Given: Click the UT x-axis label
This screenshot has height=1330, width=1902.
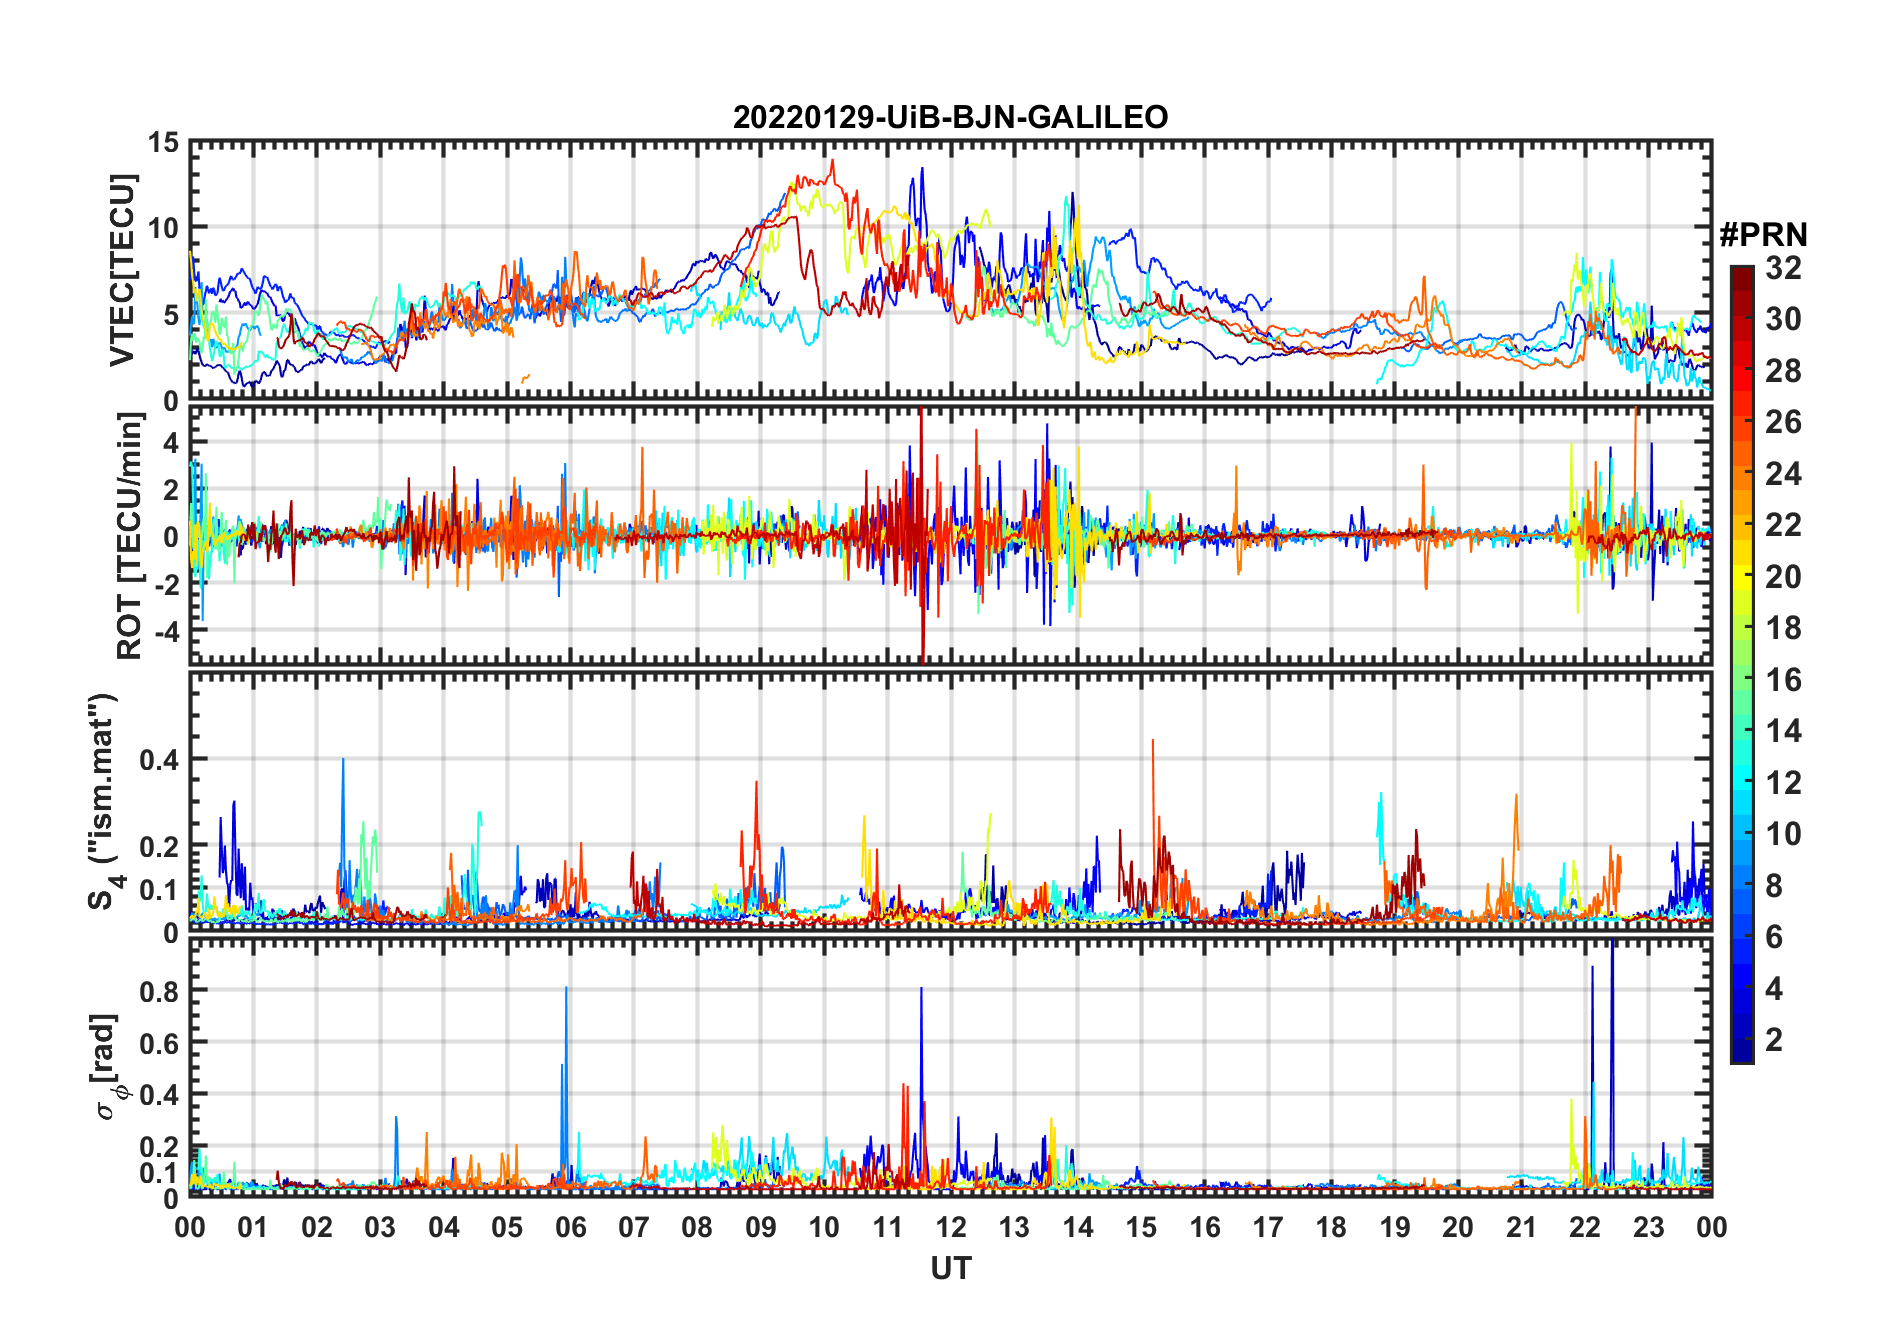Looking at the screenshot, I should point(950,1269).
